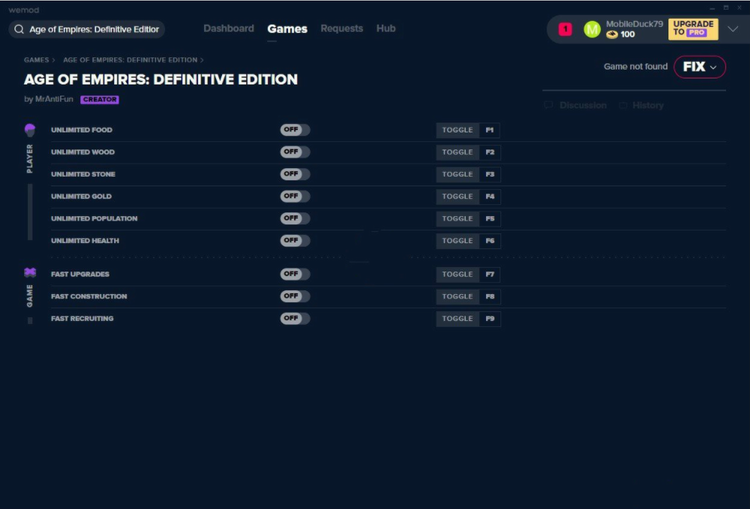Viewport: 750px width, 509px height.
Task: Turn on Unlimited Health
Action: (295, 241)
